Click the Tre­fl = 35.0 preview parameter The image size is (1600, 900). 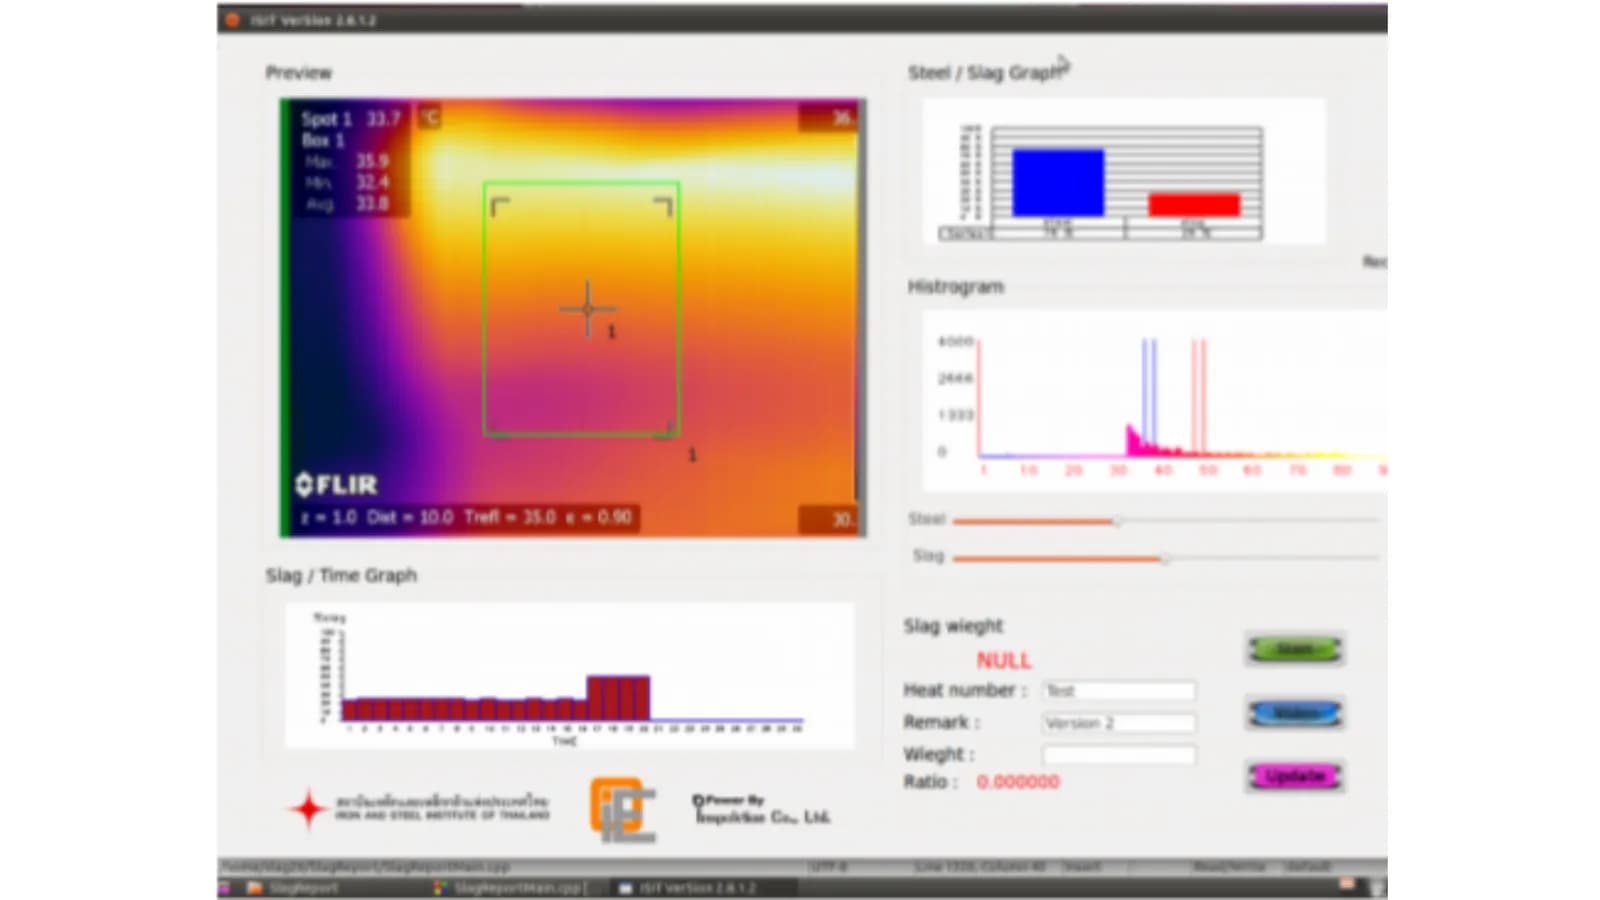pyautogui.click(x=510, y=517)
